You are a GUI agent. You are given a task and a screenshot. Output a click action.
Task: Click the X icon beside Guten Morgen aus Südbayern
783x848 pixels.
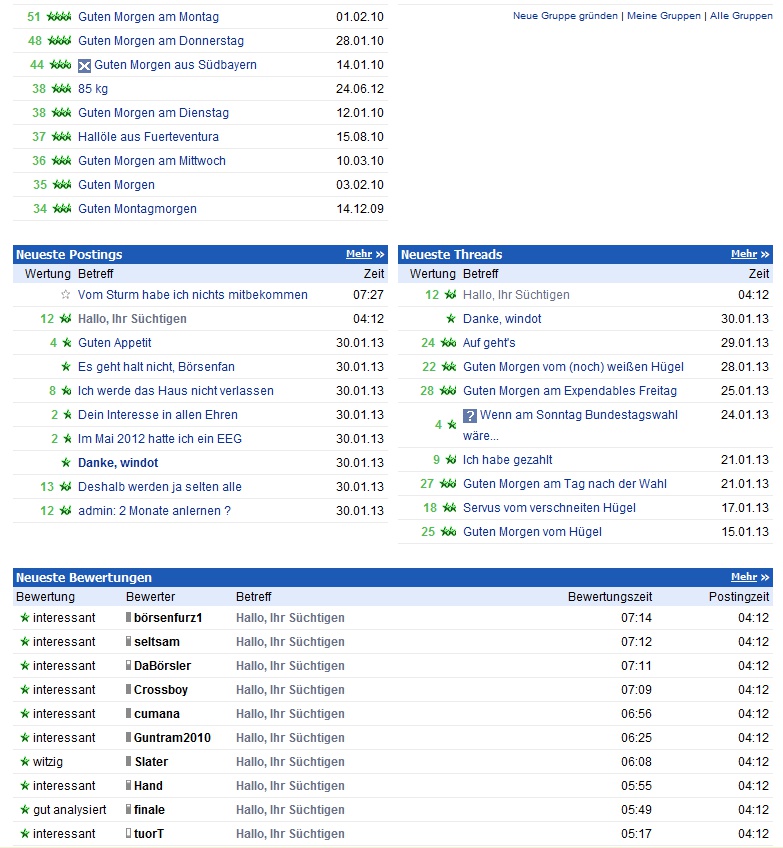click(x=84, y=65)
